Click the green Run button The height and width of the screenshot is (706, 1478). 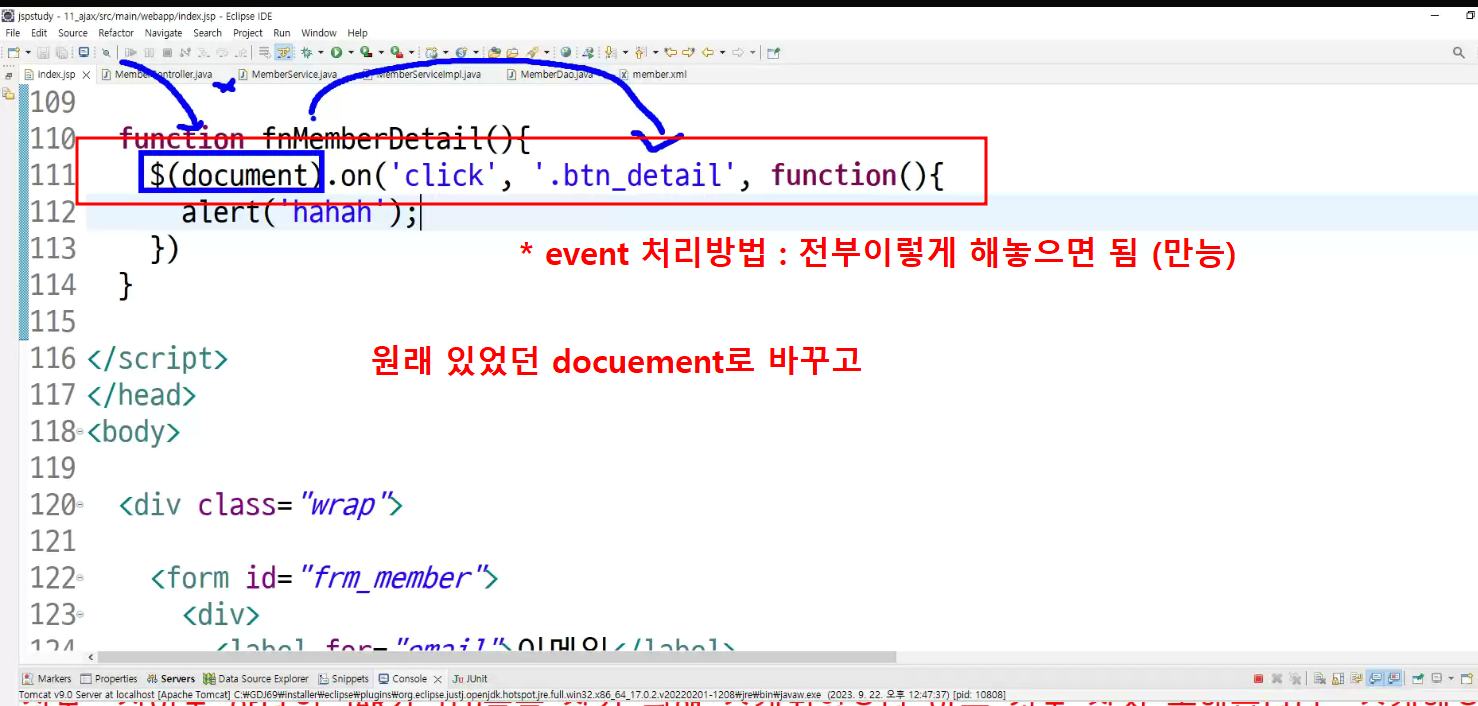[x=337, y=52]
